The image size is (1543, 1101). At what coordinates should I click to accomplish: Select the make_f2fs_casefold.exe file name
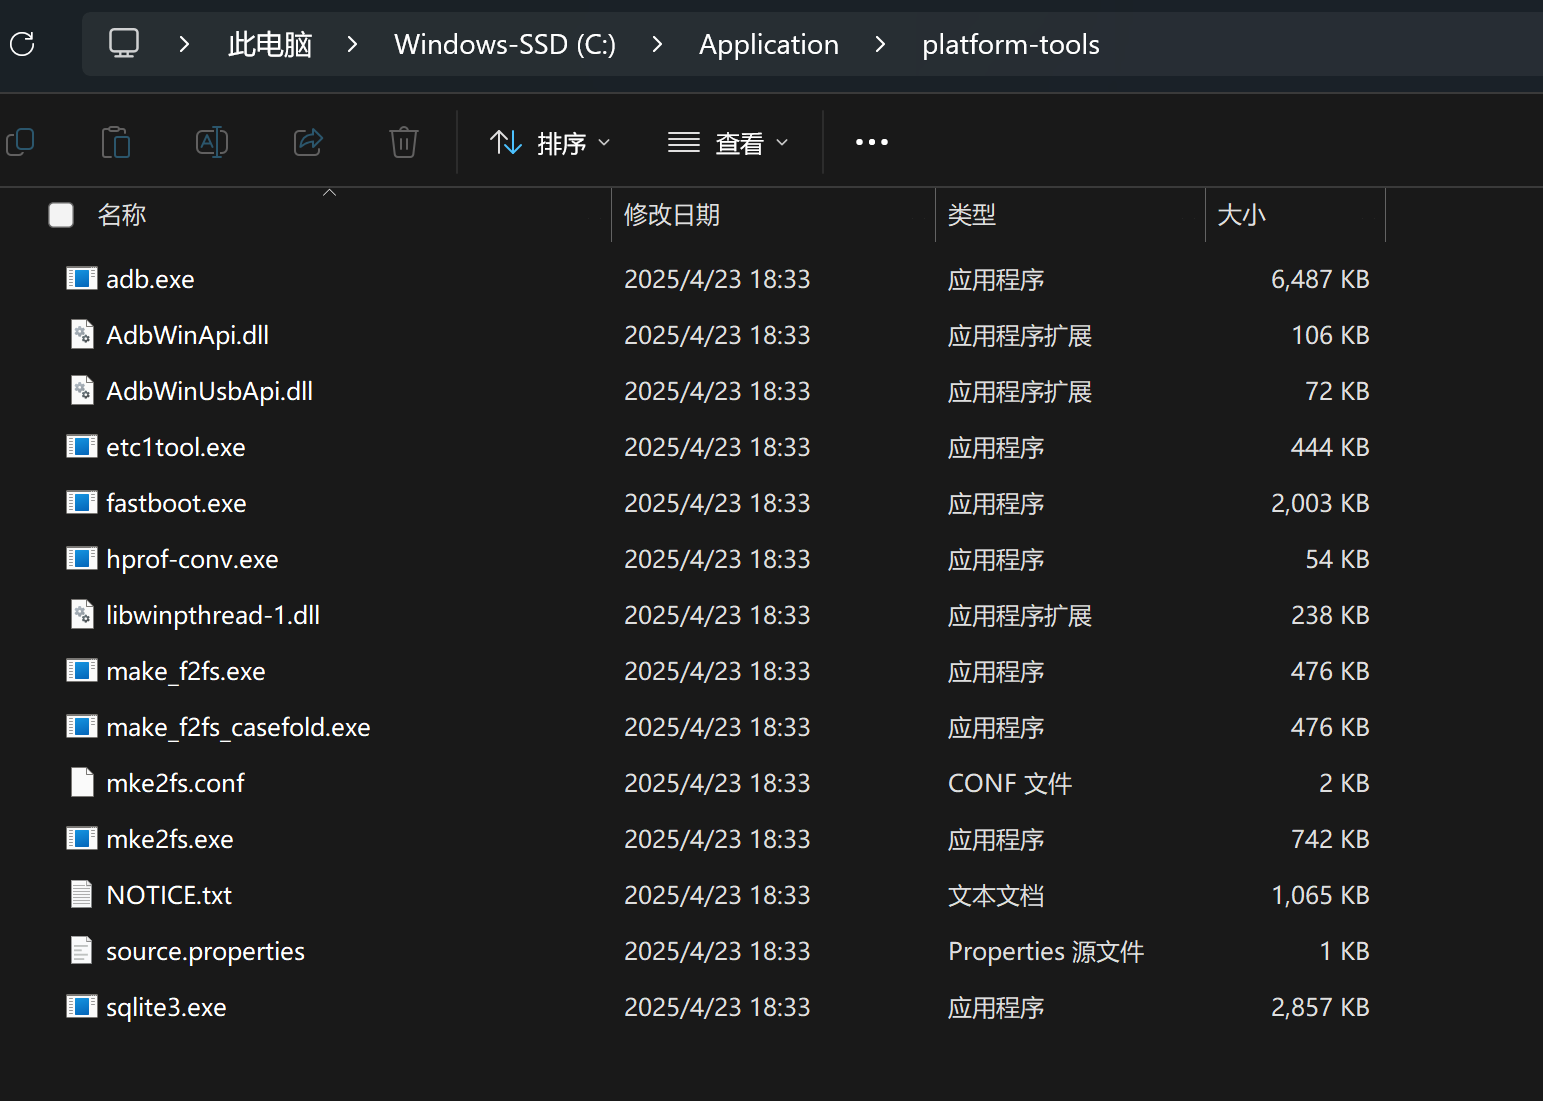(238, 727)
